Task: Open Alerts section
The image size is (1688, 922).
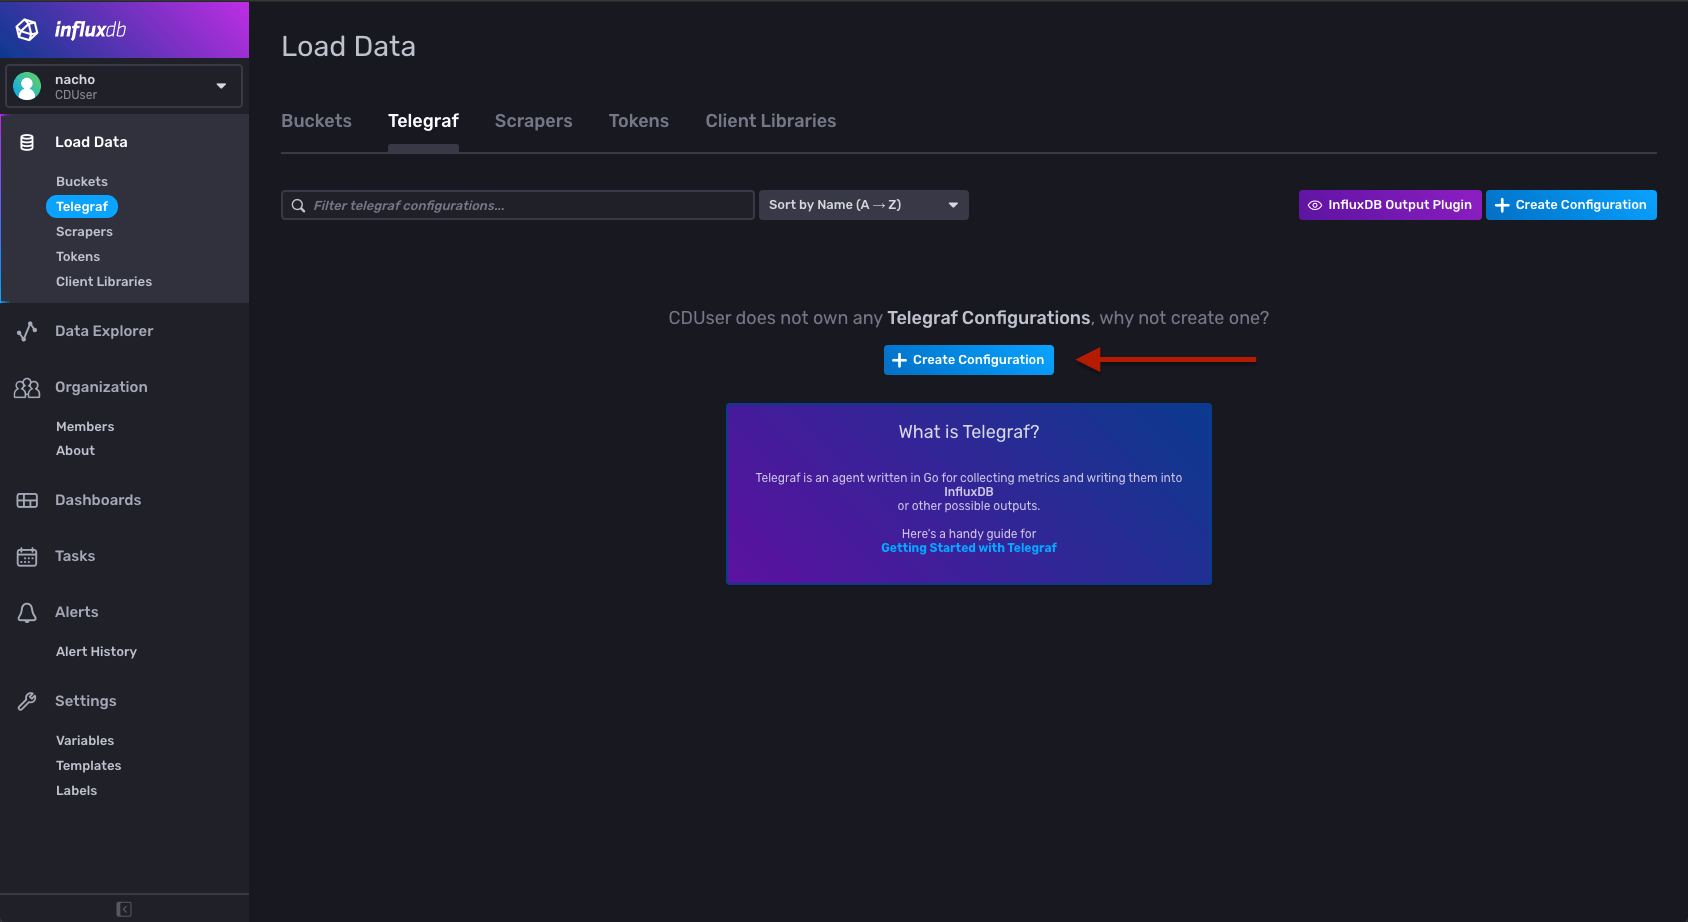Action: (x=77, y=612)
